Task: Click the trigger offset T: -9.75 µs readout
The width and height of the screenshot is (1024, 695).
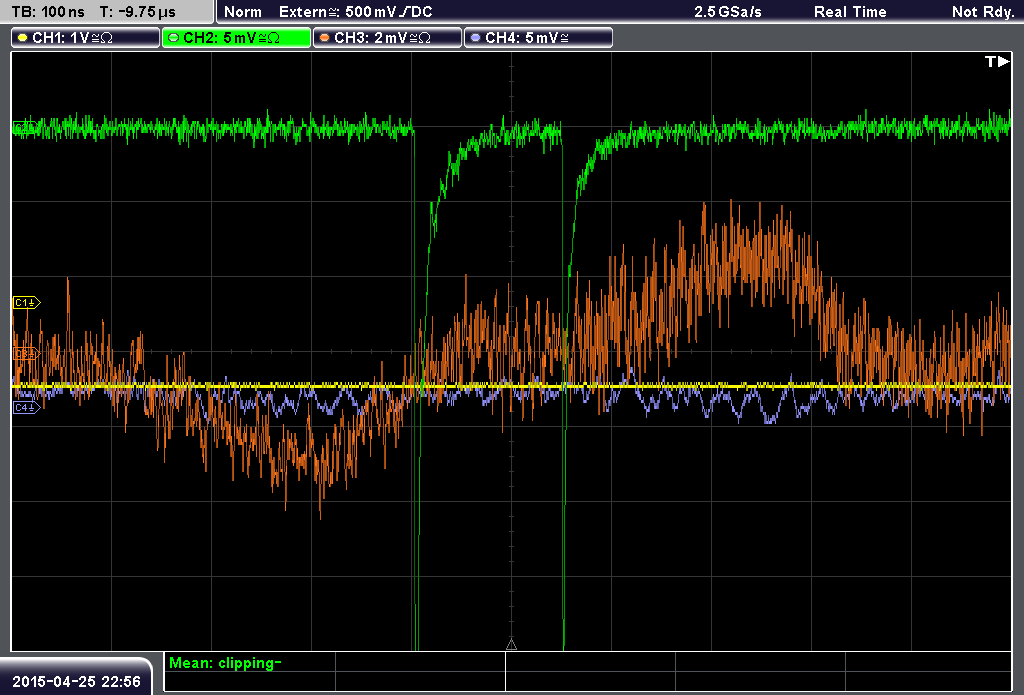Action: [x=138, y=12]
